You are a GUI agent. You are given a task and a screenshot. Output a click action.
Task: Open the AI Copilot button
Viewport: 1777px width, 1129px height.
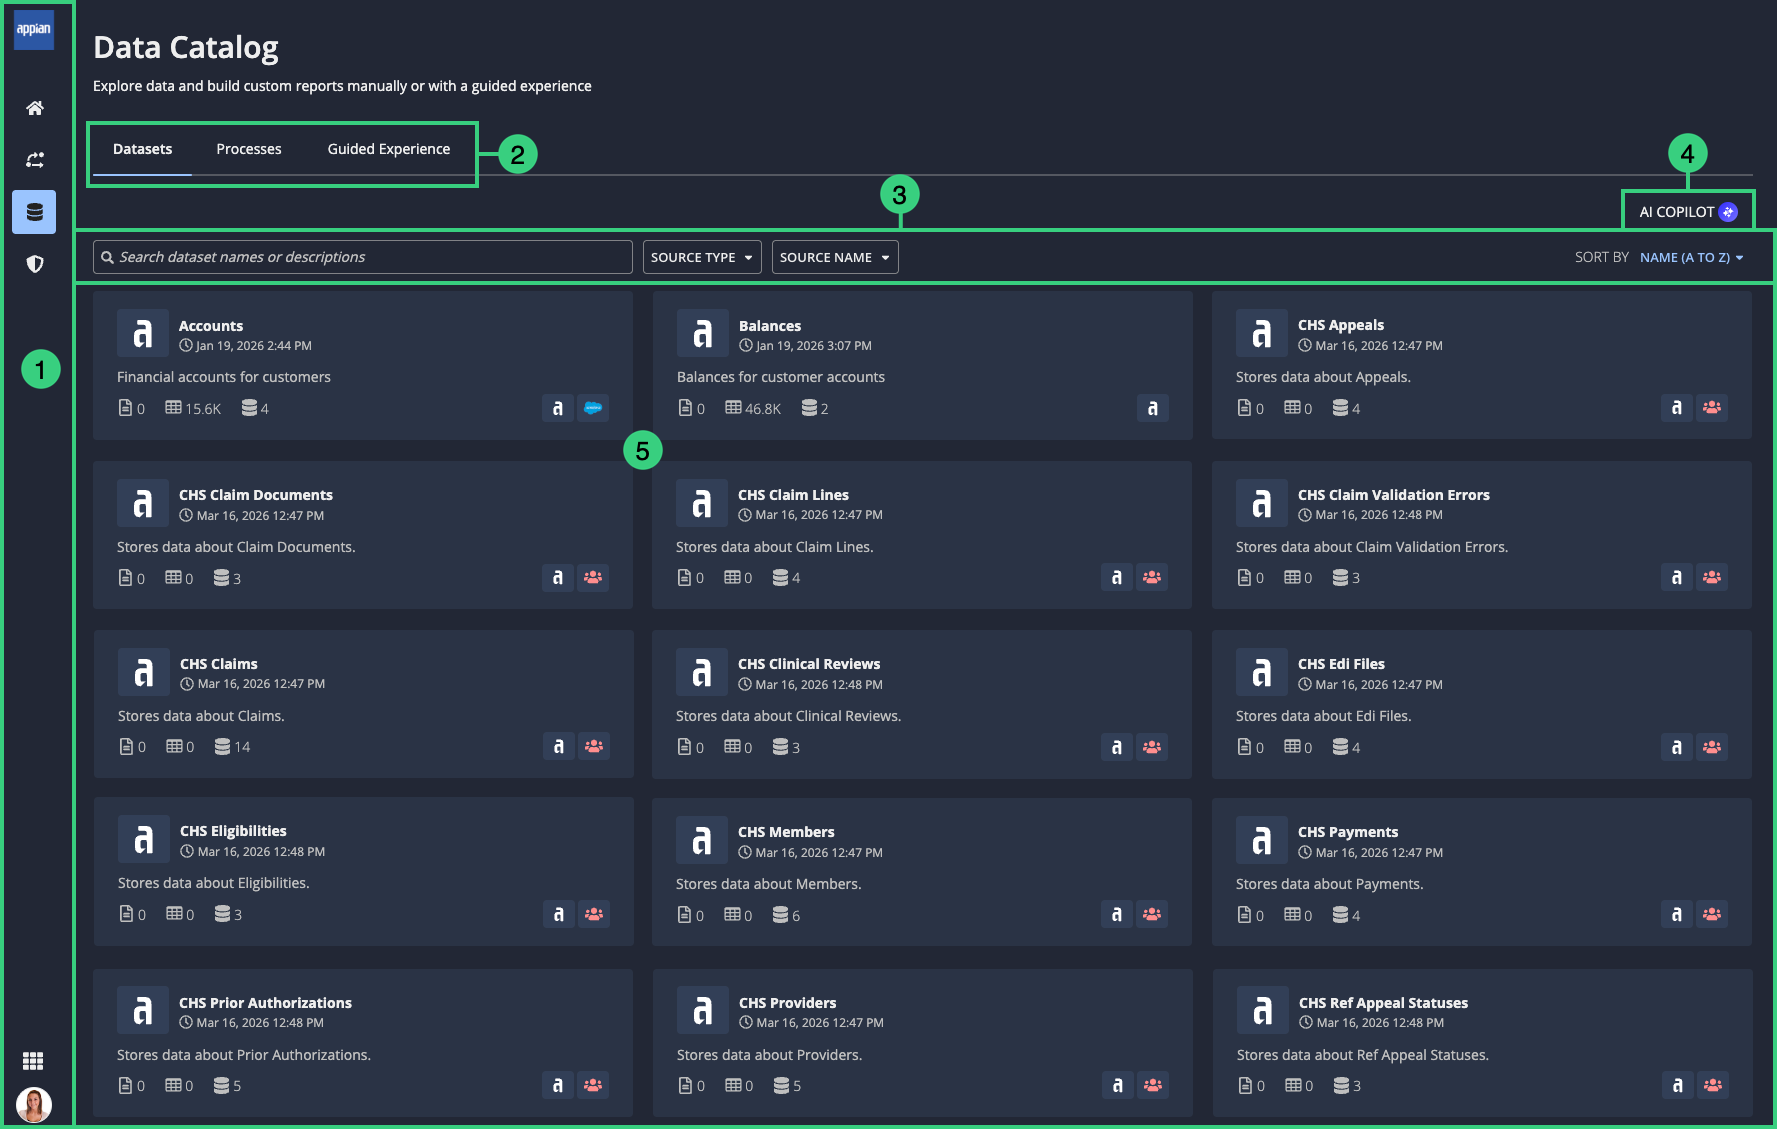click(1688, 212)
